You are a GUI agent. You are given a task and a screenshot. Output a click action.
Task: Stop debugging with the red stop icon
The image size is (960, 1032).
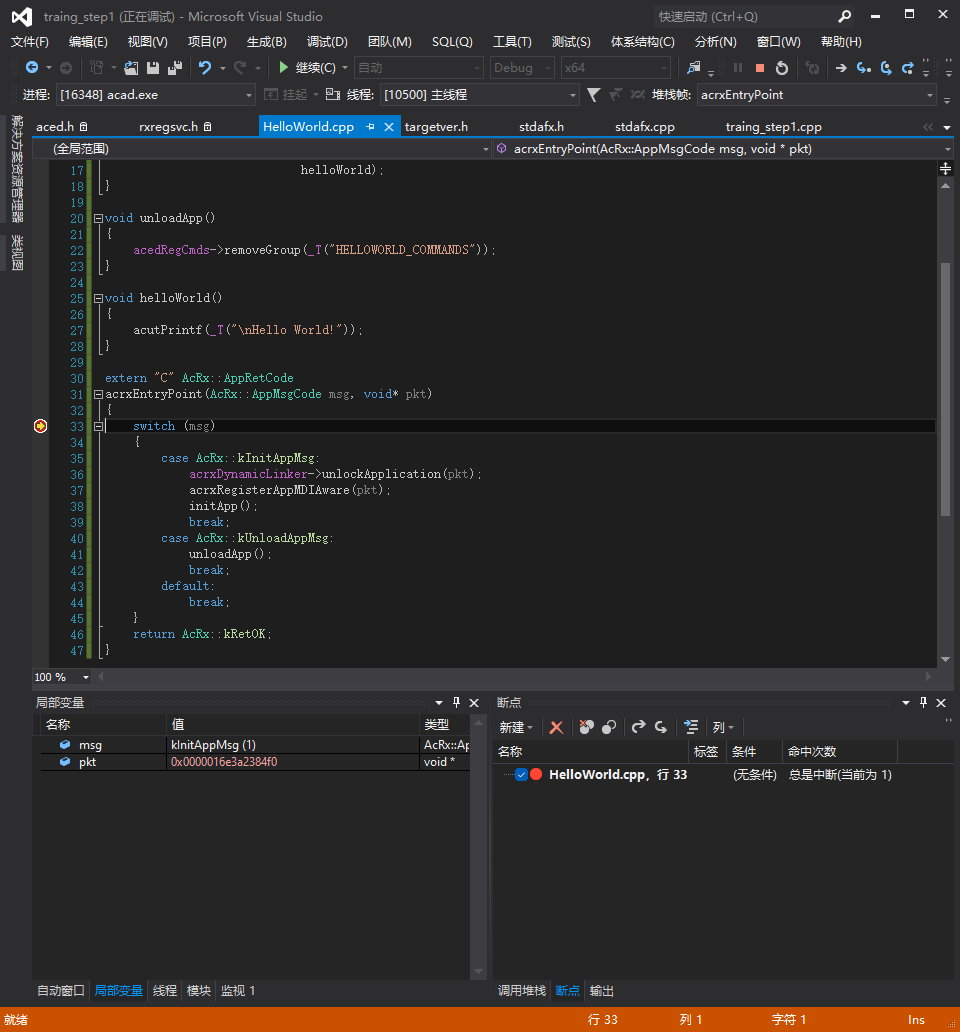click(x=760, y=68)
